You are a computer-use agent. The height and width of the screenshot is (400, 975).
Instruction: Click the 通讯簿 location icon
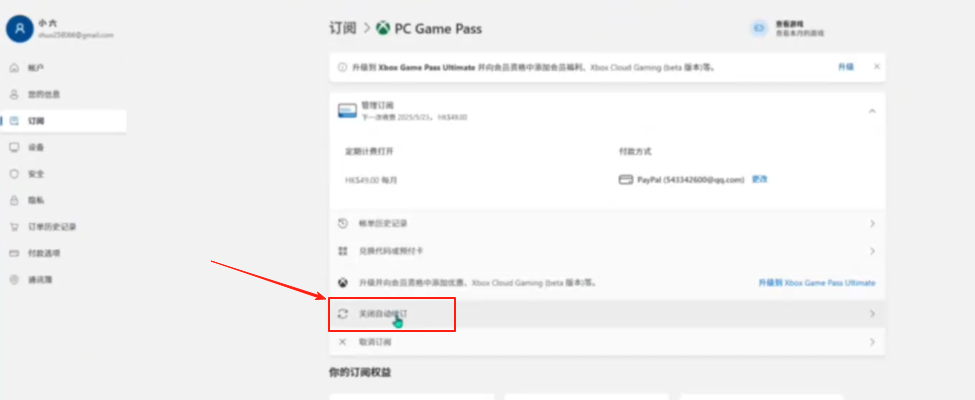(x=14, y=280)
